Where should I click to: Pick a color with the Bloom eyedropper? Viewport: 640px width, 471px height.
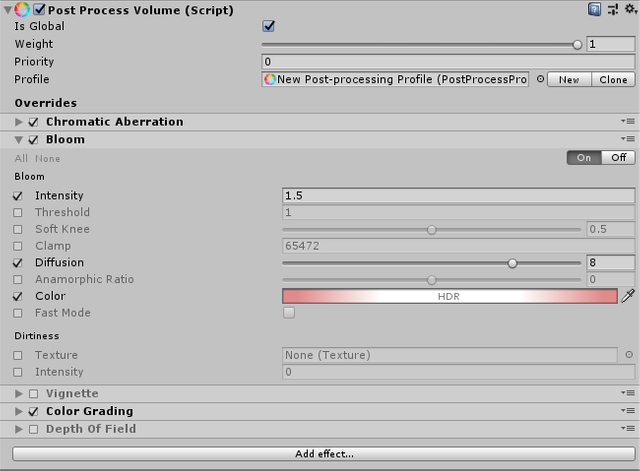tap(628, 296)
